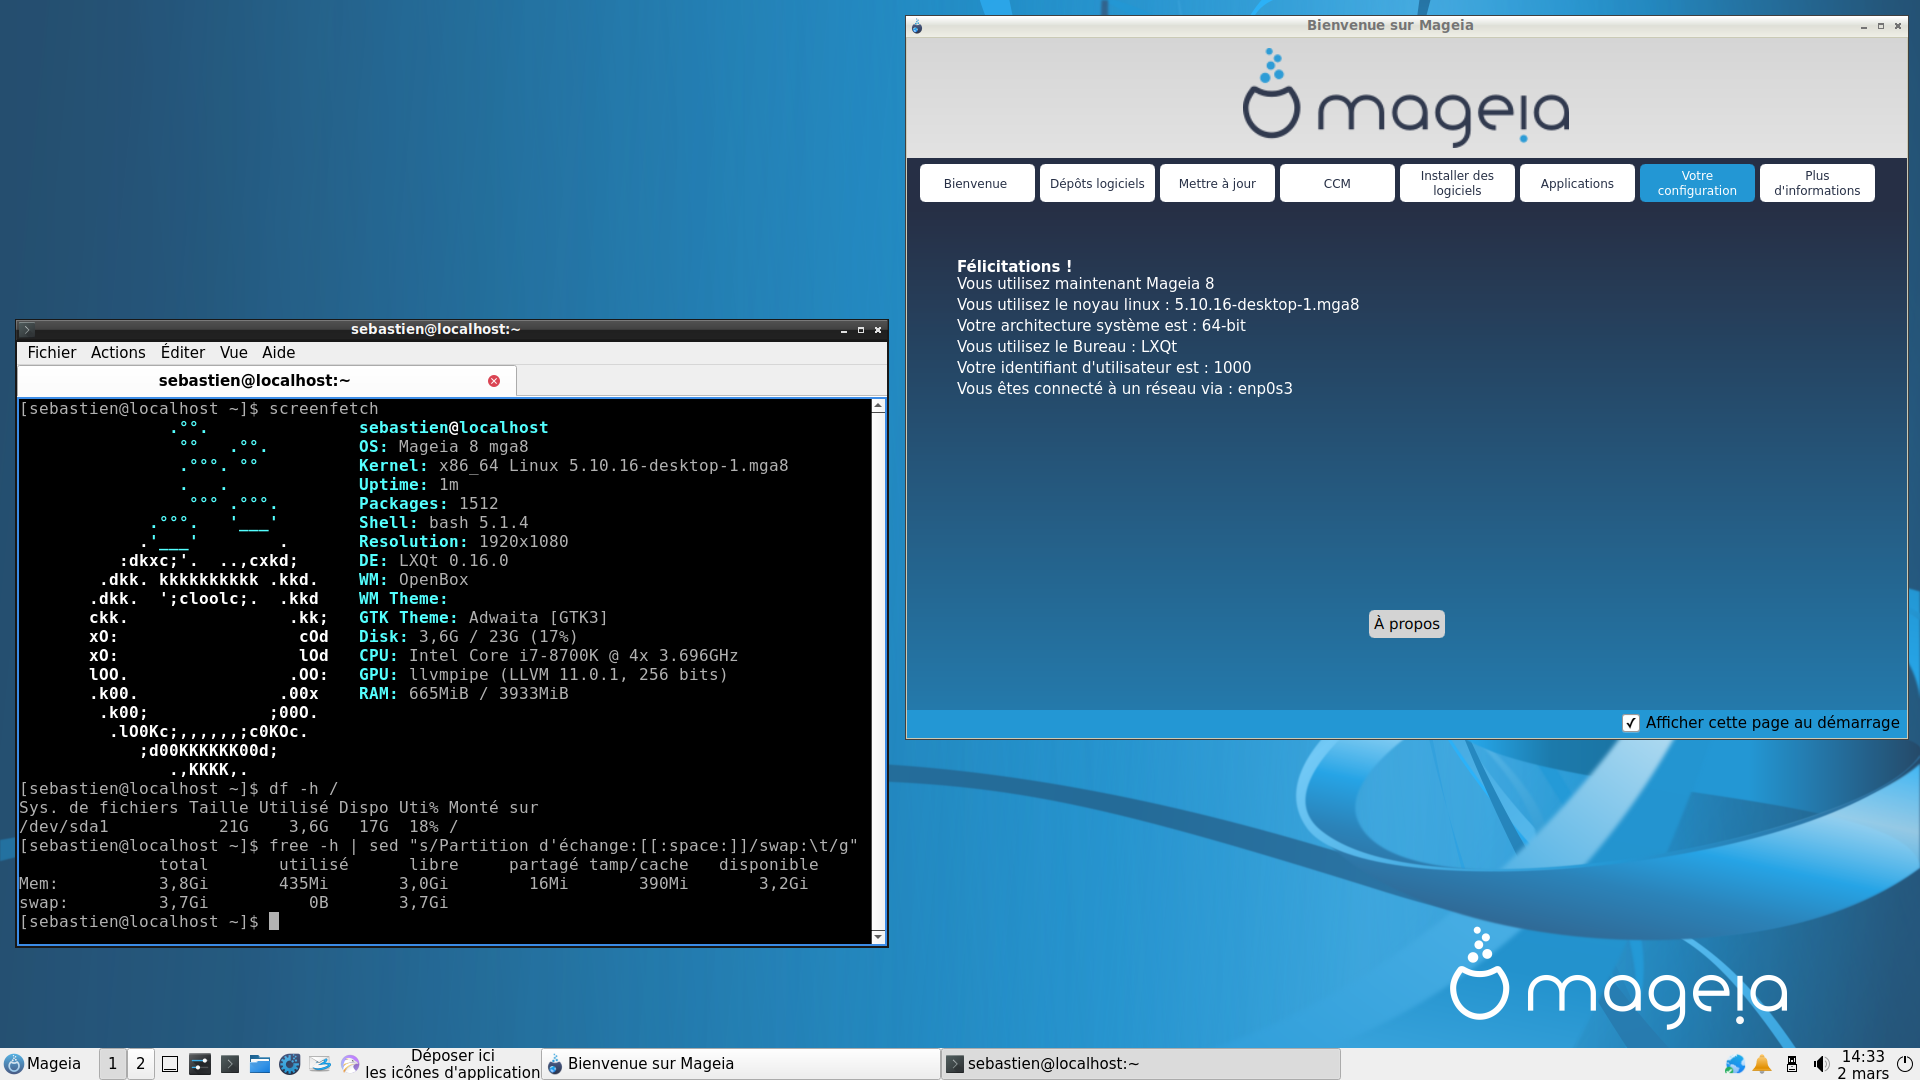Click the 'DE: LXQt 0.16.0' terminal line

click(x=434, y=561)
